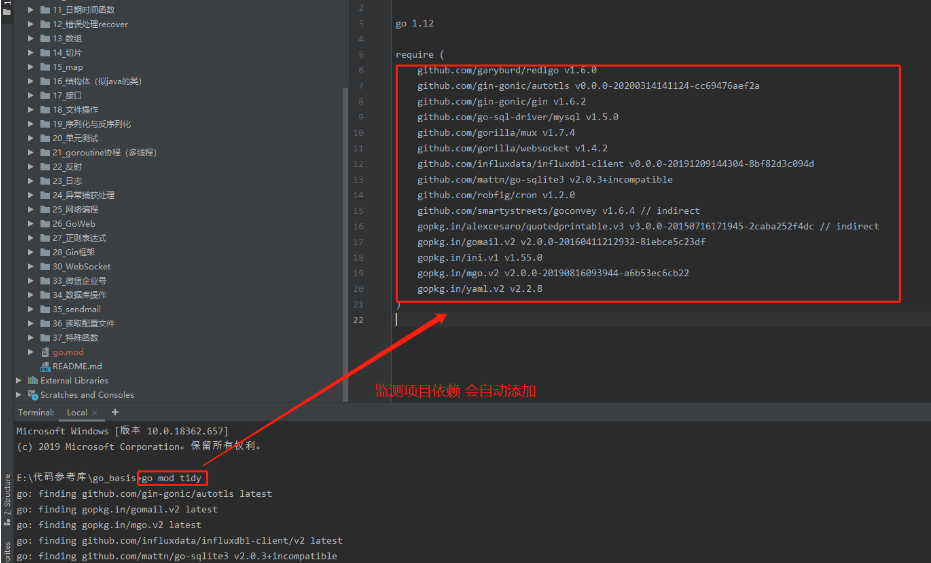Click the gopkg.in/yaml.v2 v2.2.8 line
Viewport: 931px width, 563px height.
pyautogui.click(x=479, y=289)
